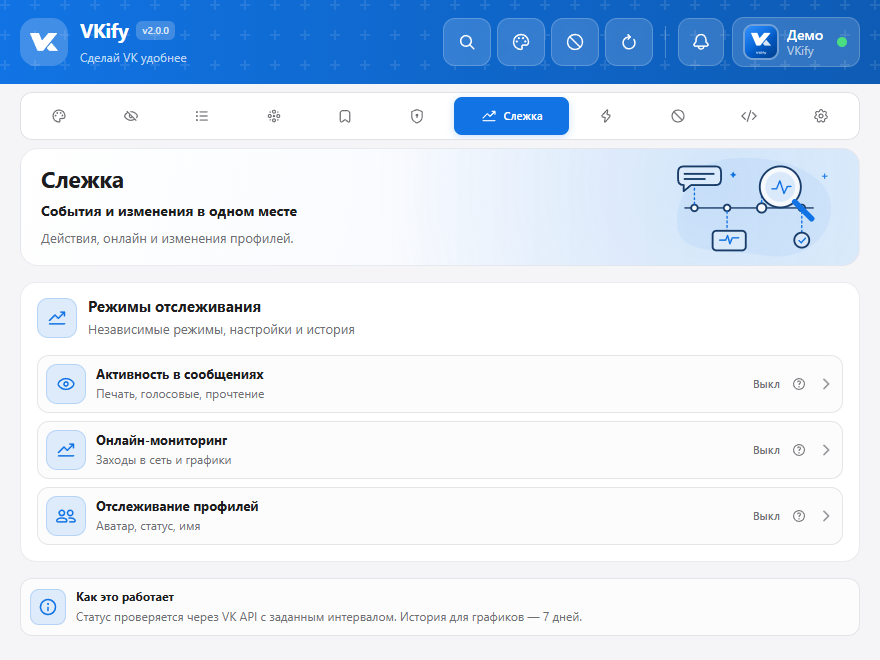Open help icon for Онлайн-мониторинг
The width and height of the screenshot is (880, 660).
click(799, 450)
